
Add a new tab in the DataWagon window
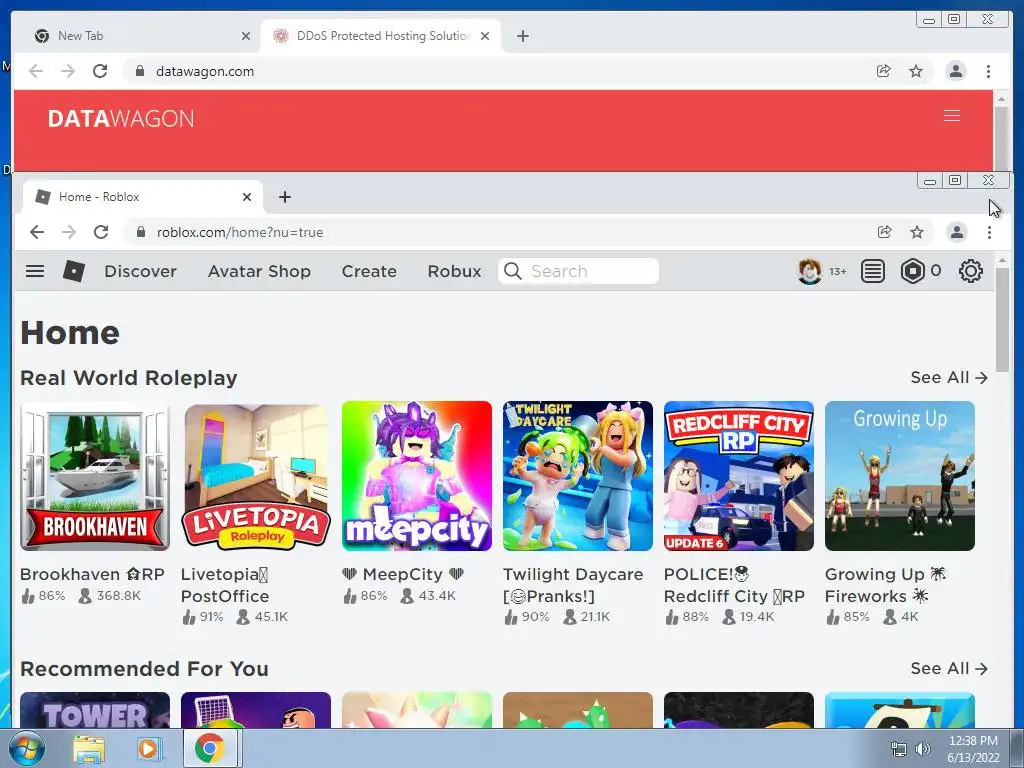(522, 36)
